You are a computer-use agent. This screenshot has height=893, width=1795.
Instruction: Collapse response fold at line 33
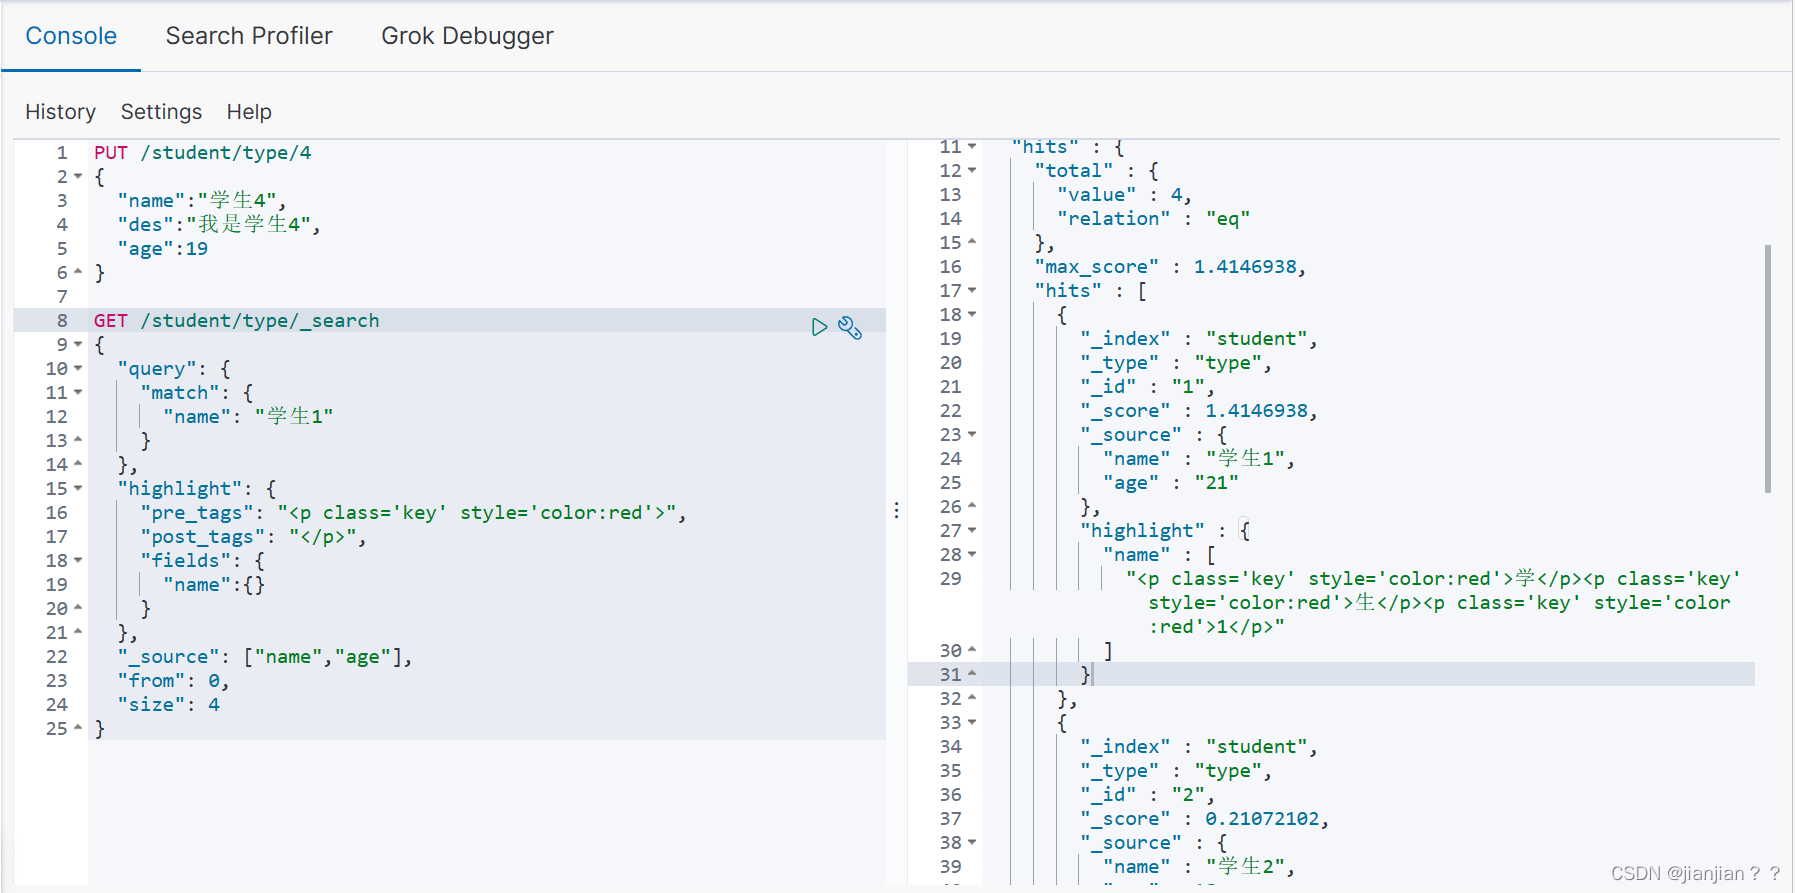coord(972,723)
